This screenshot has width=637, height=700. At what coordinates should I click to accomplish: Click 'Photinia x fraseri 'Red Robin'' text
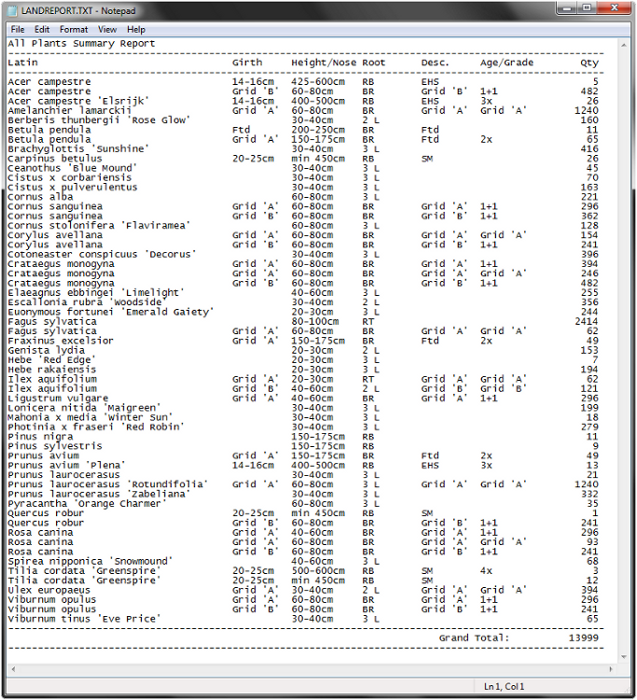[96, 427]
